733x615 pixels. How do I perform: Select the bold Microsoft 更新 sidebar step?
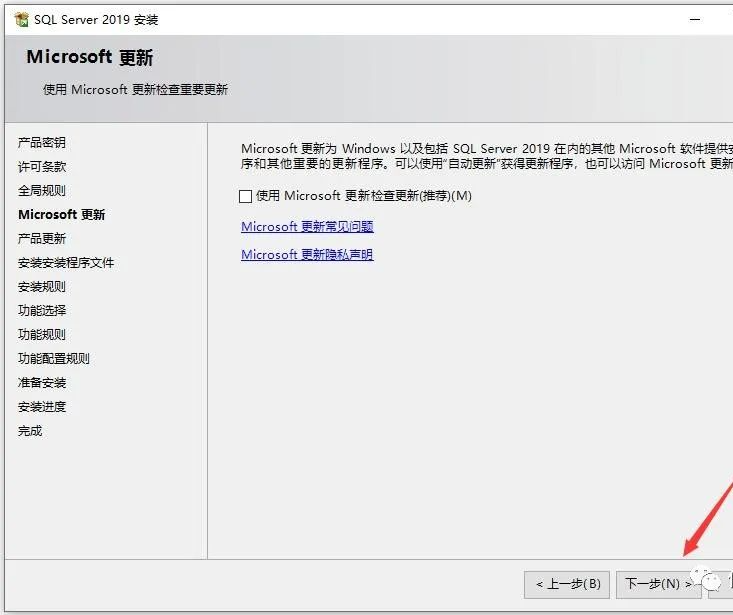coord(62,215)
